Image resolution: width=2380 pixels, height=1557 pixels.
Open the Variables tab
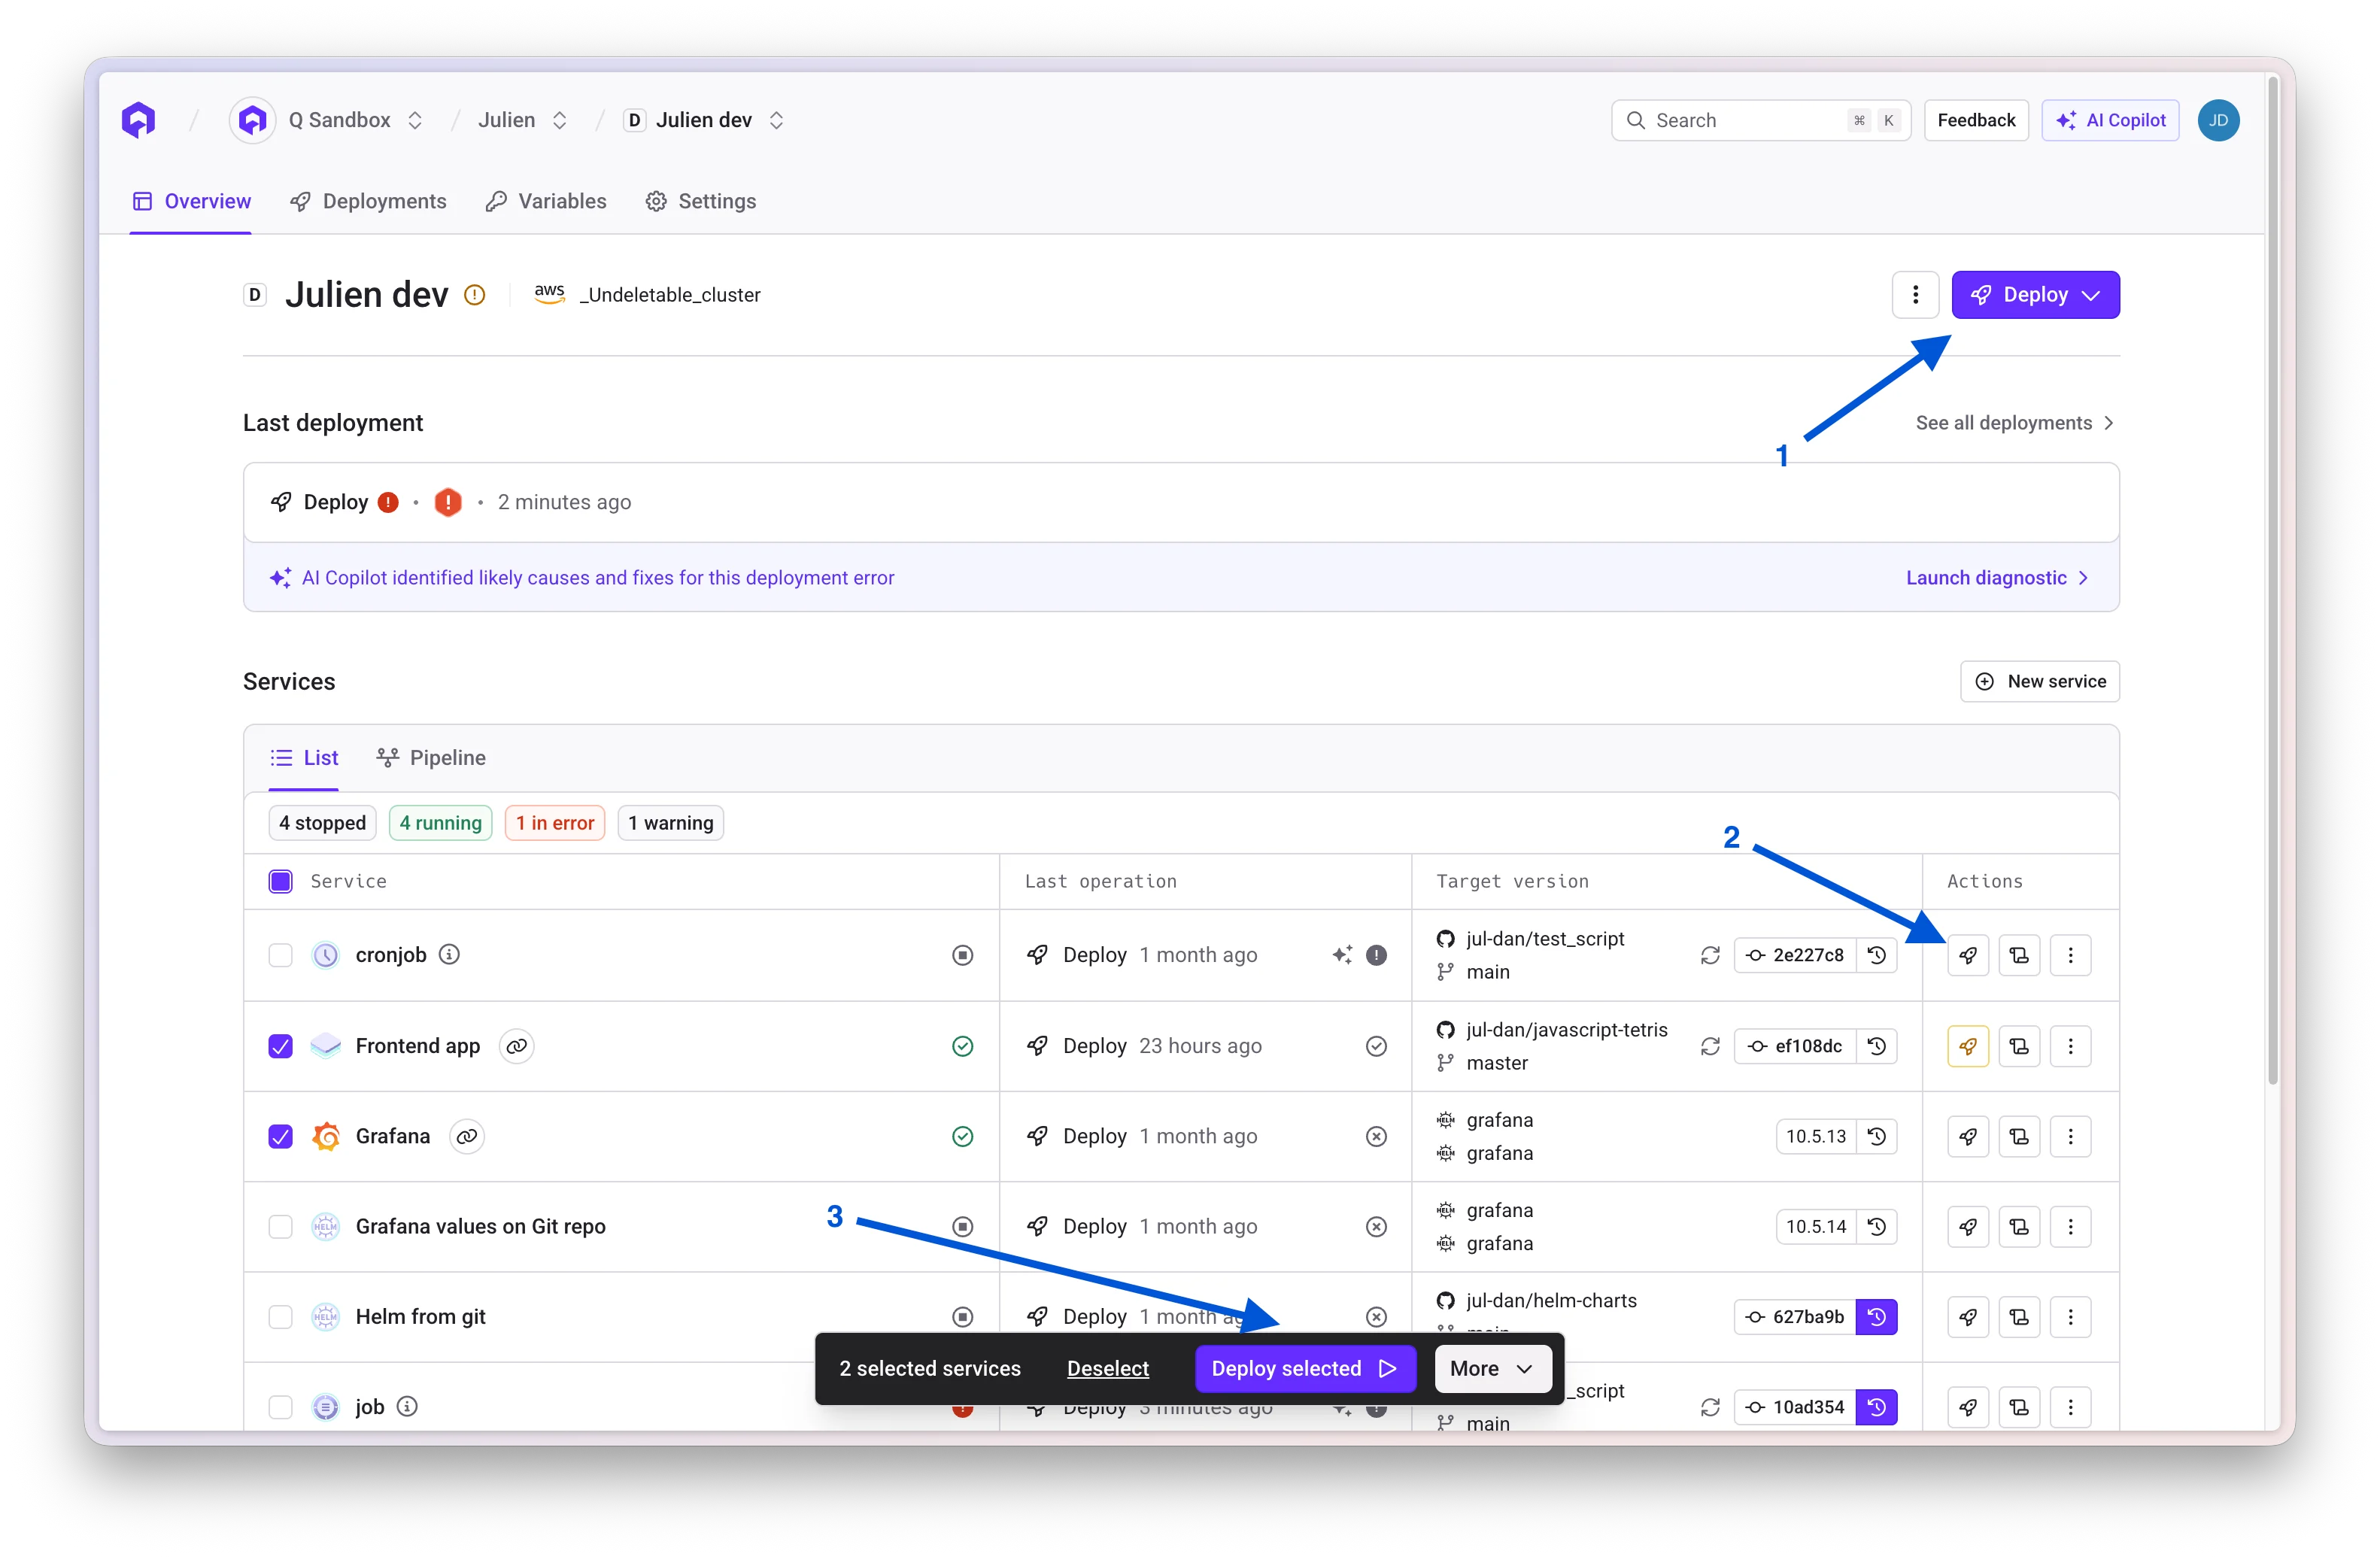pyautogui.click(x=546, y=201)
